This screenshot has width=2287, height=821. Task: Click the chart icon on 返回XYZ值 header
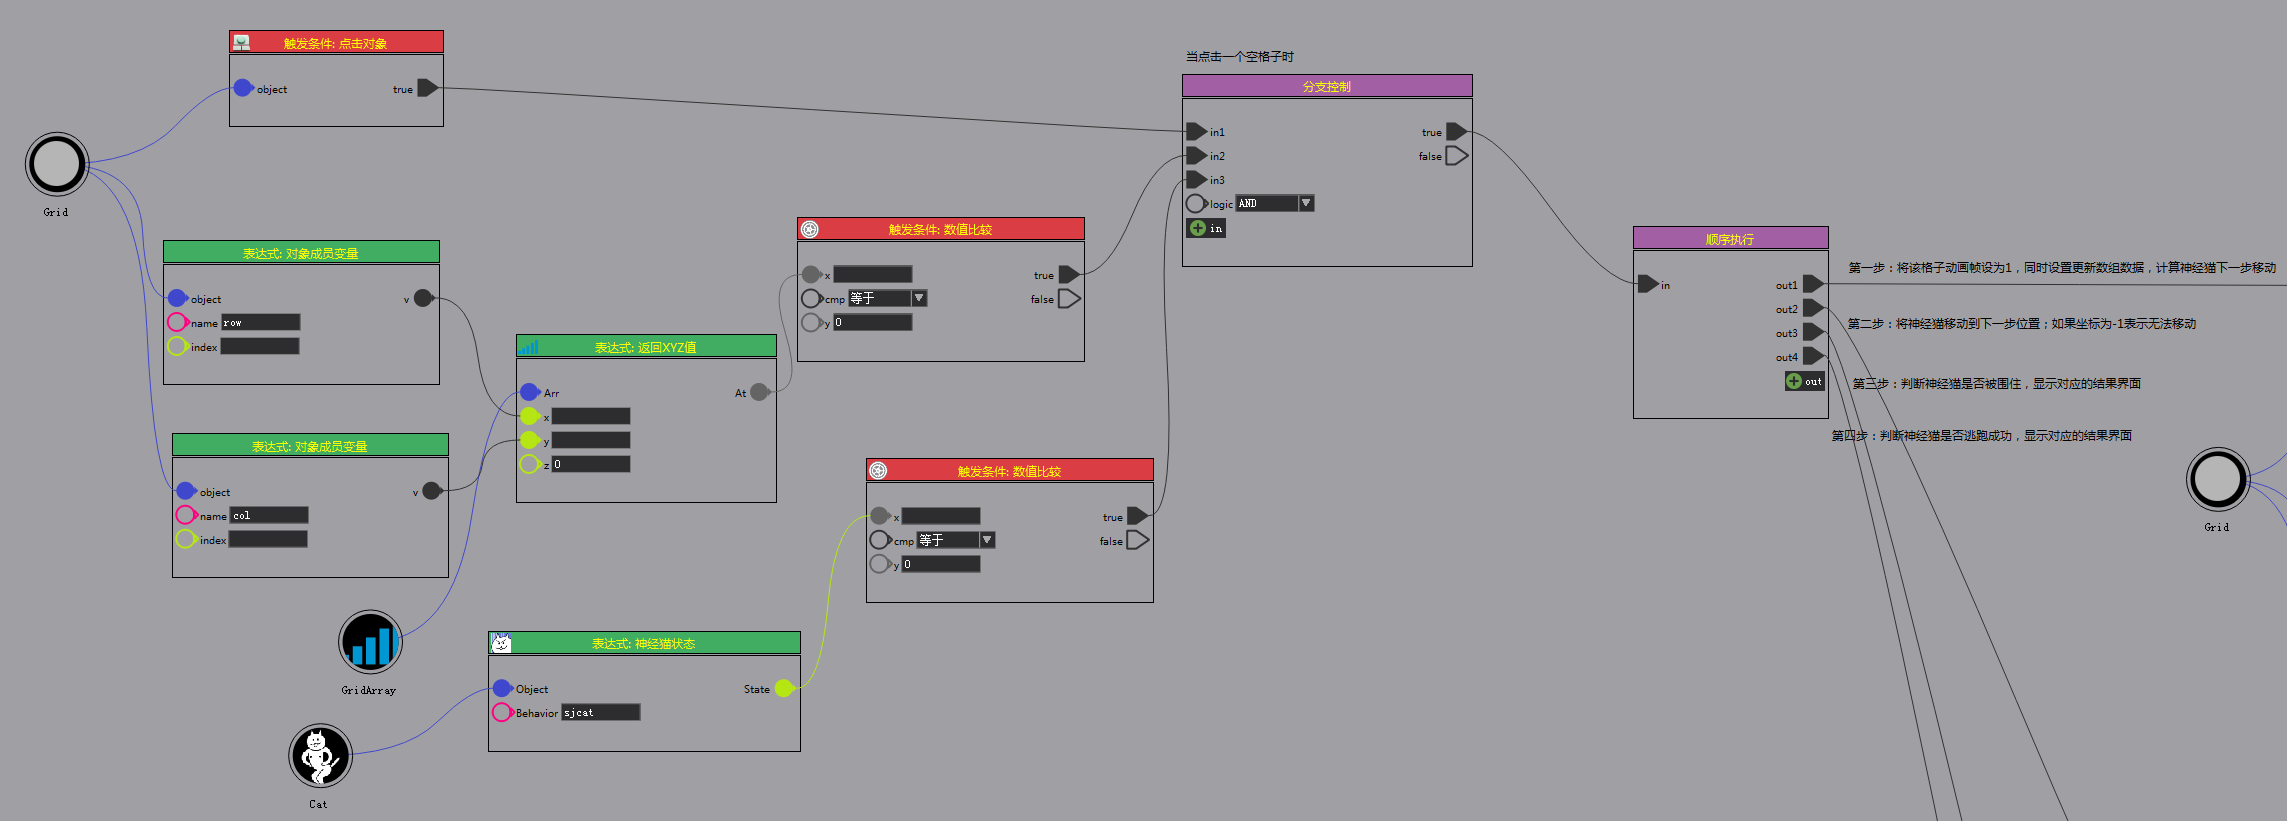pos(529,347)
